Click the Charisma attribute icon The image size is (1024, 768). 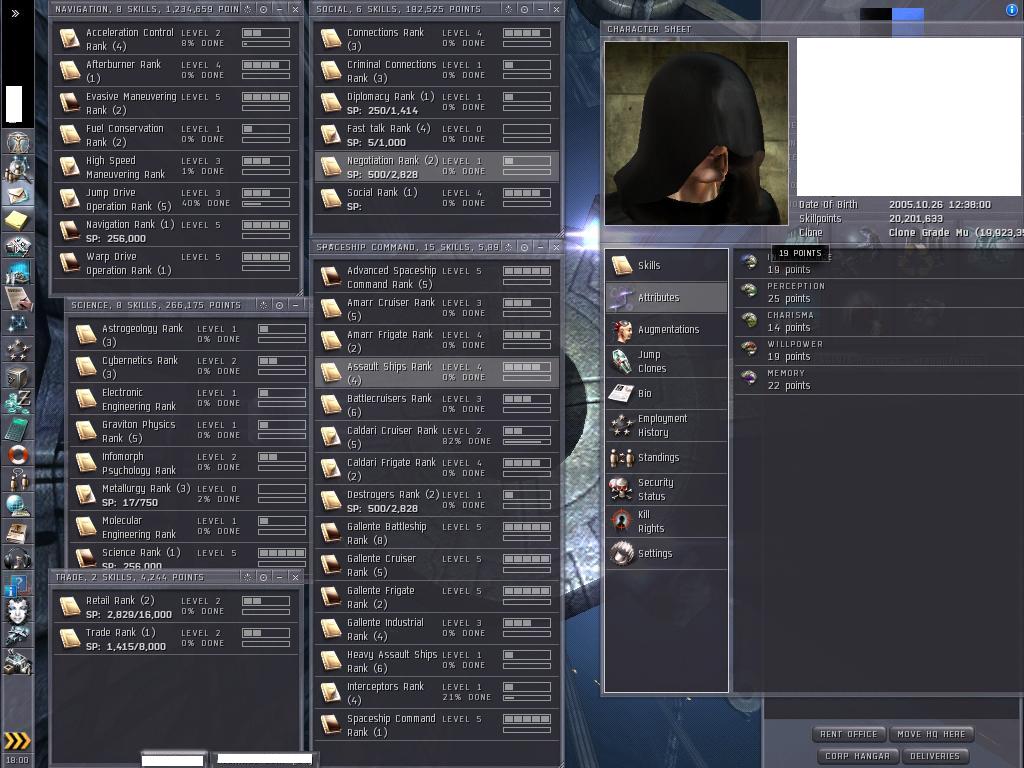(x=749, y=321)
